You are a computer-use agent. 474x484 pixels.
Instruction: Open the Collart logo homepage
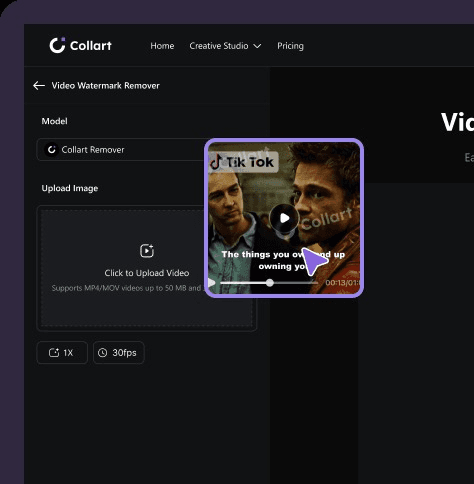click(80, 45)
